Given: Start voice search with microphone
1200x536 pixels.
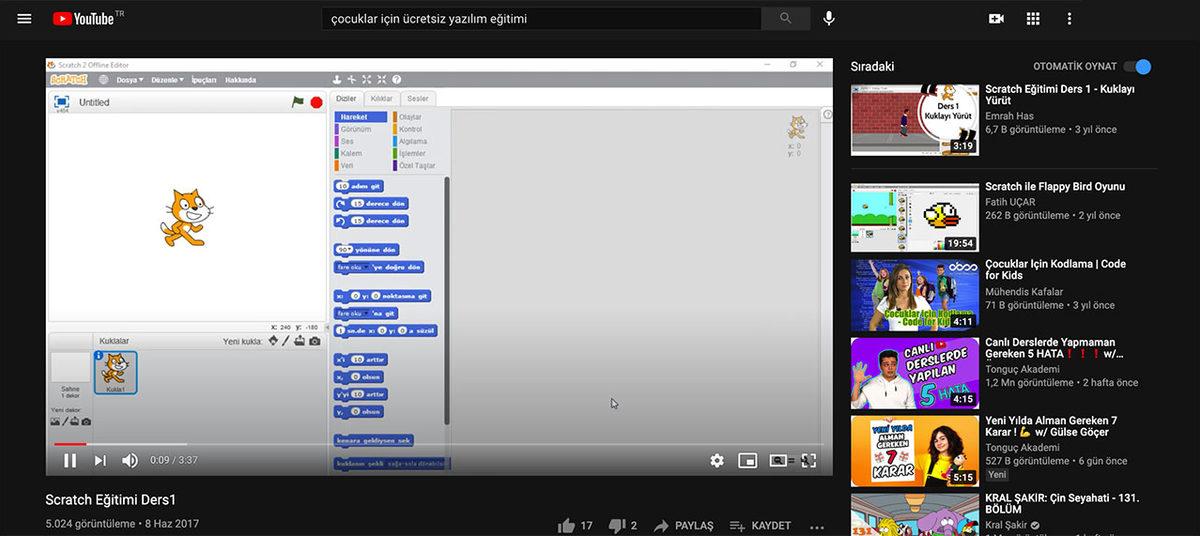Looking at the screenshot, I should point(829,19).
